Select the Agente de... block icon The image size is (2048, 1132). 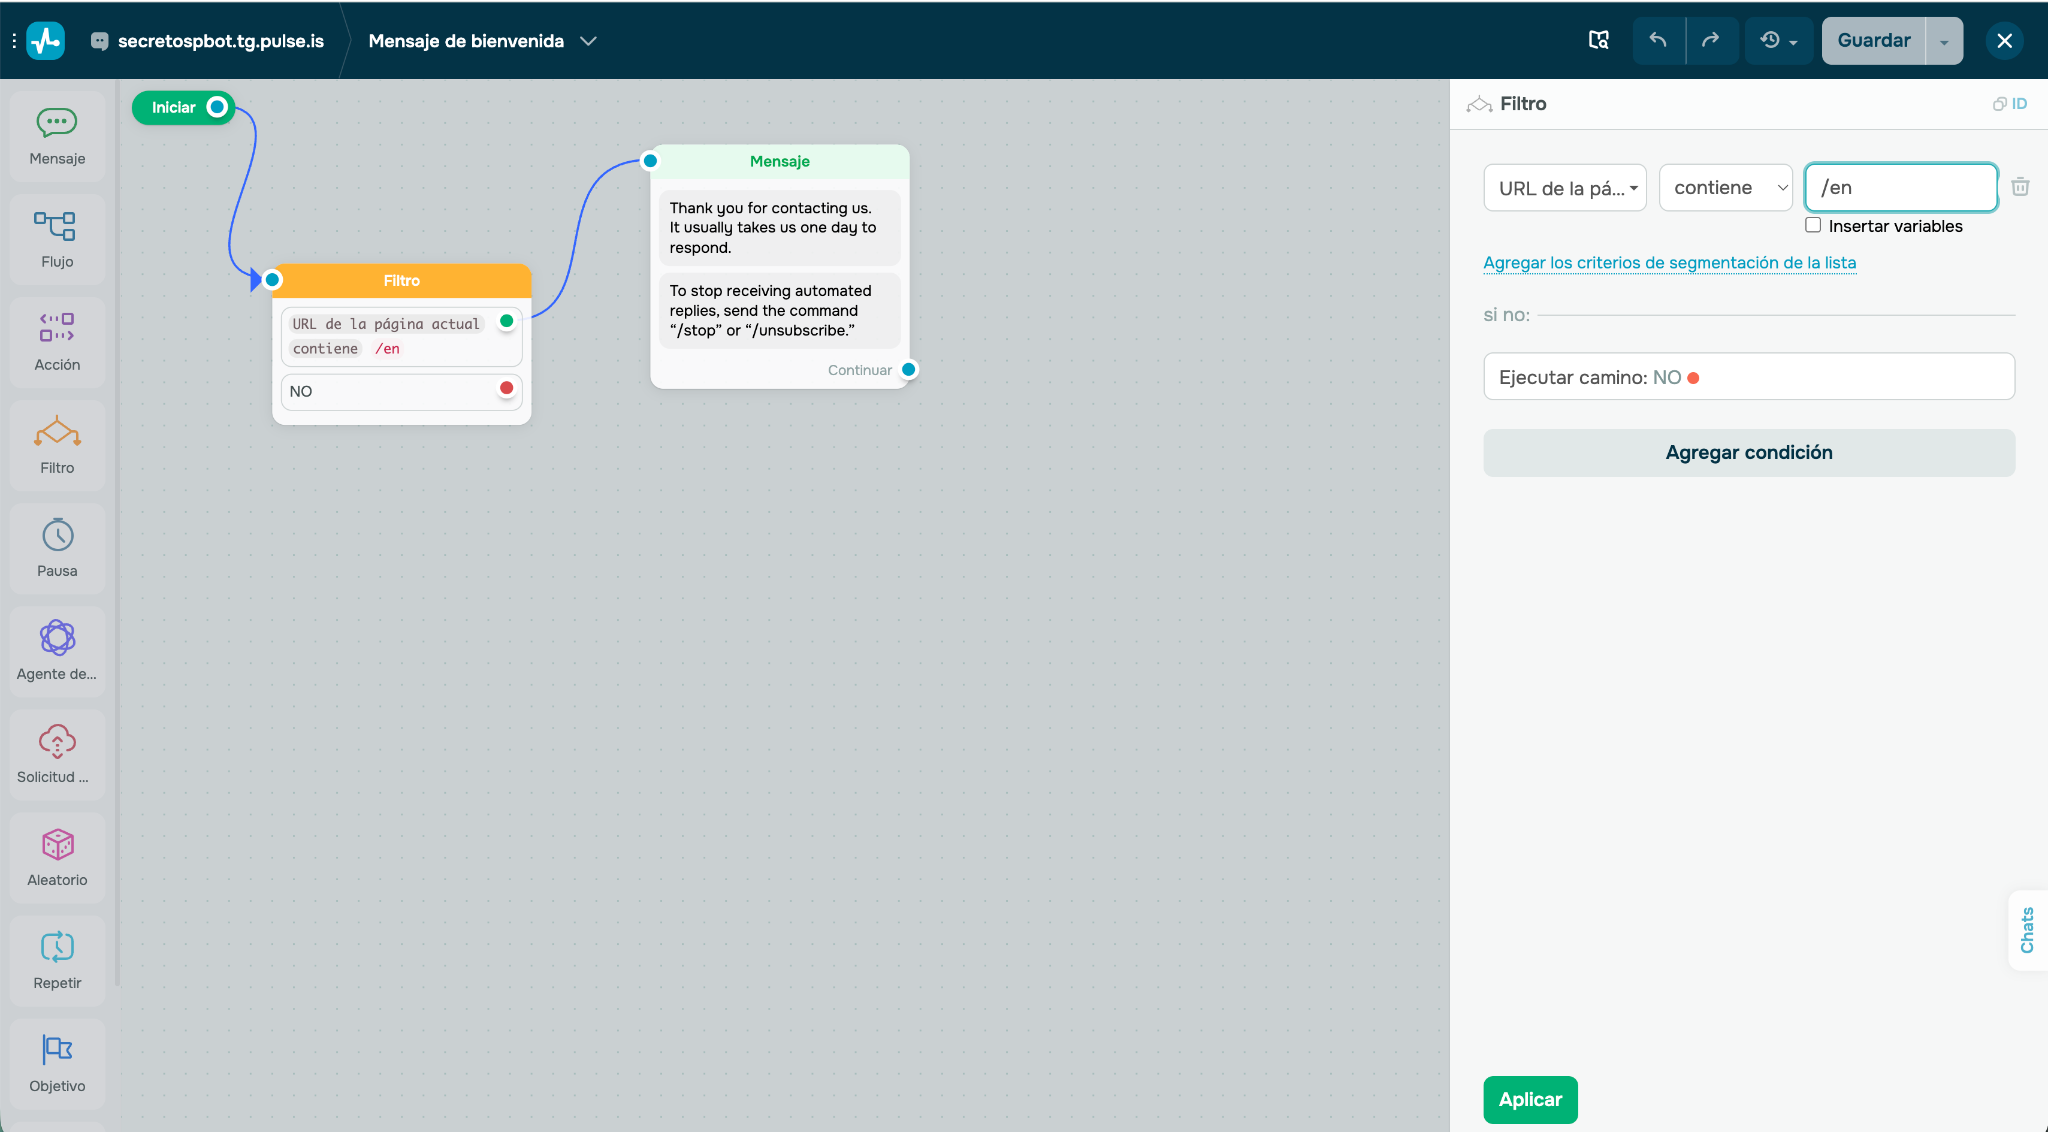(57, 637)
